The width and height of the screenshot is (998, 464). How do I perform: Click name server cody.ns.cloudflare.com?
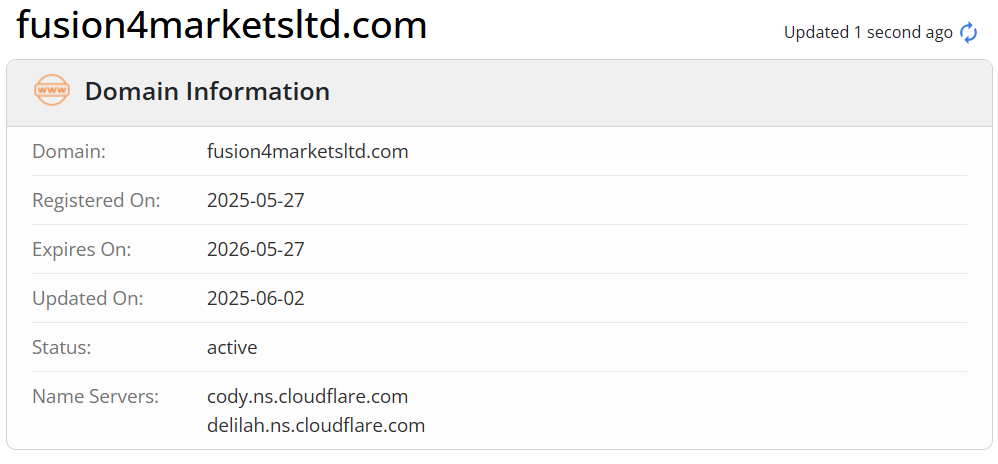pos(307,397)
